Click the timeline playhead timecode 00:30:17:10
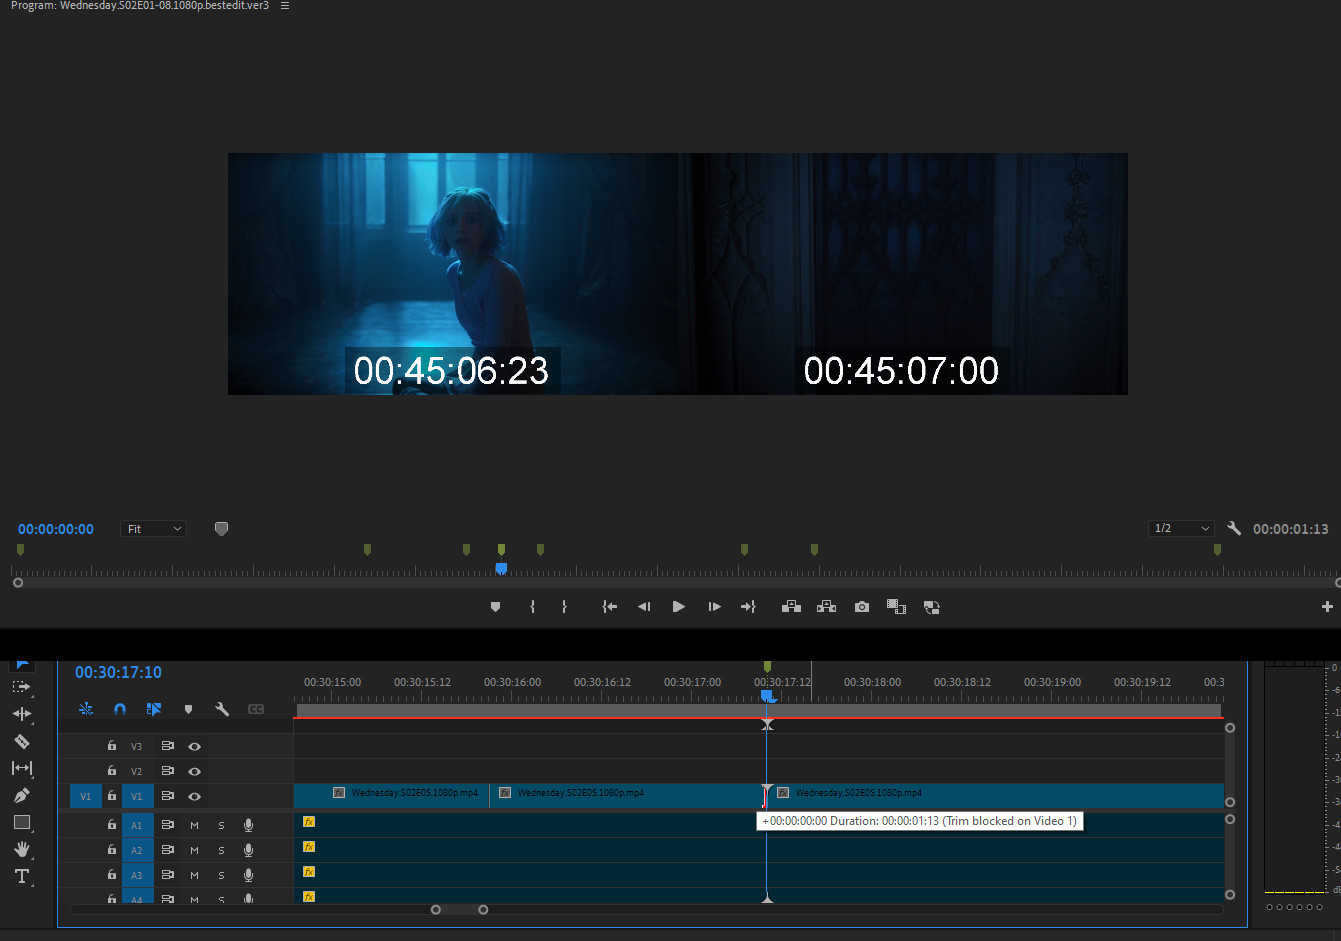The width and height of the screenshot is (1341, 941). 118,672
